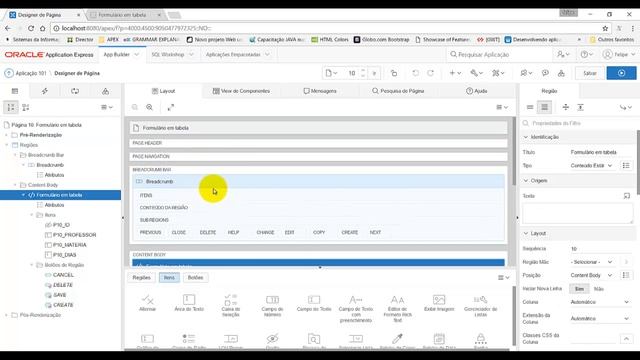Open the Help question mark menu
The width and height of the screenshot is (640, 360).
pyautogui.click(x=587, y=54)
